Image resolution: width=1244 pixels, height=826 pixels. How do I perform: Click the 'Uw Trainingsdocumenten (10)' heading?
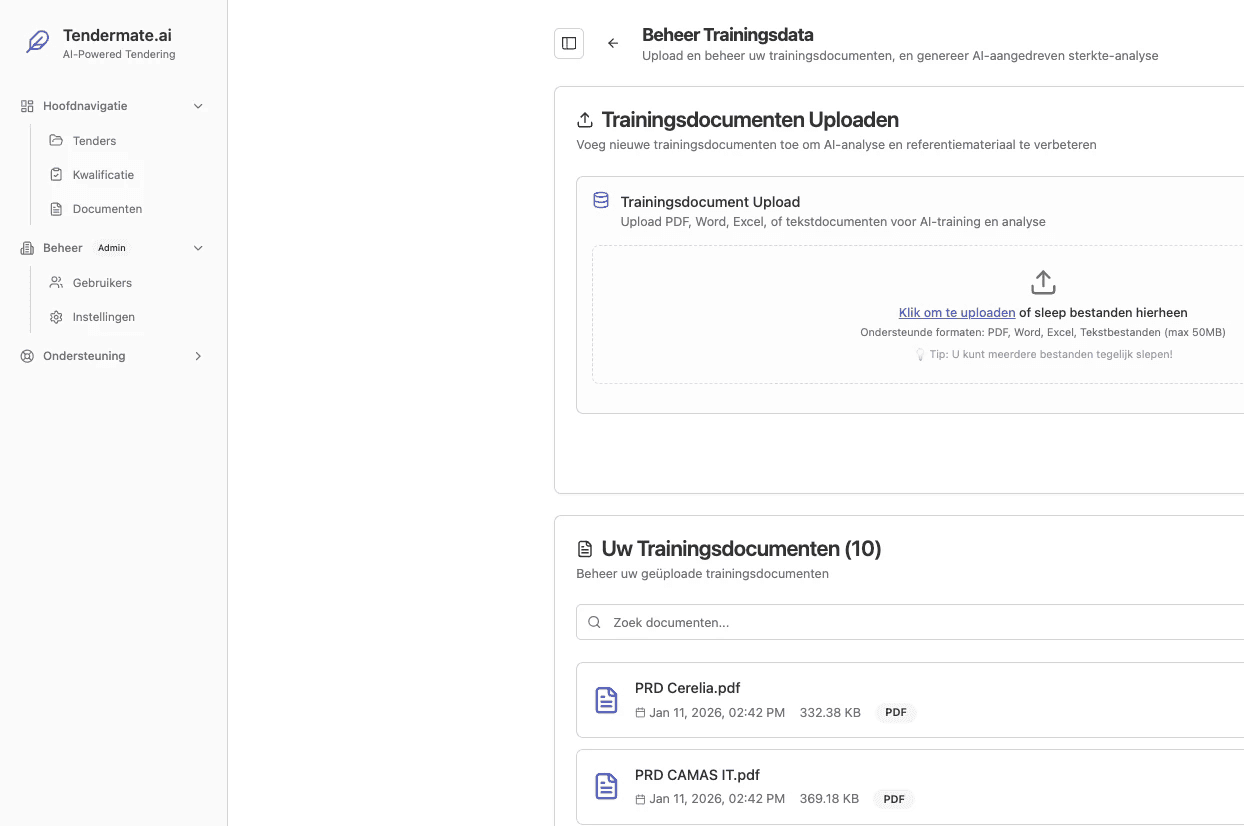pyautogui.click(x=741, y=549)
